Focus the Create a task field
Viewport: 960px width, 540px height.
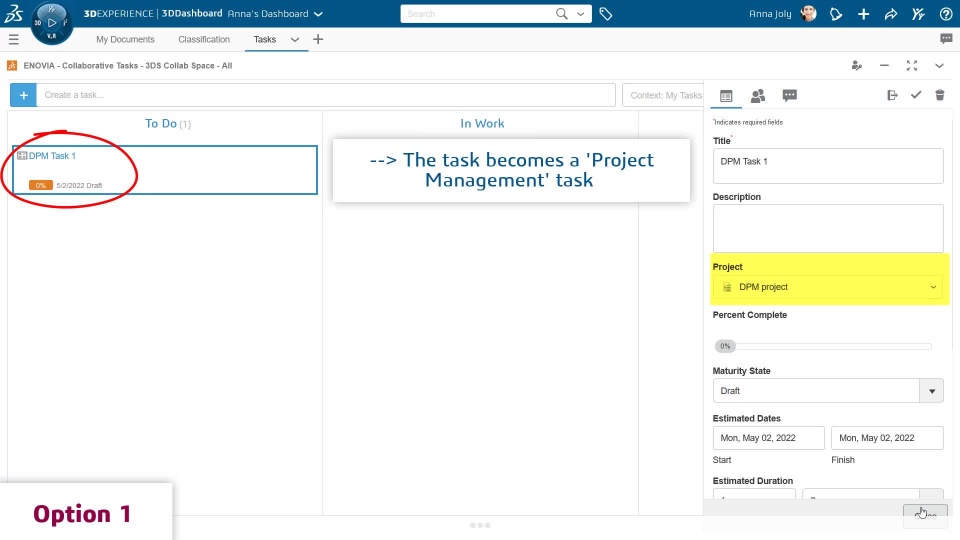pyautogui.click(x=326, y=95)
